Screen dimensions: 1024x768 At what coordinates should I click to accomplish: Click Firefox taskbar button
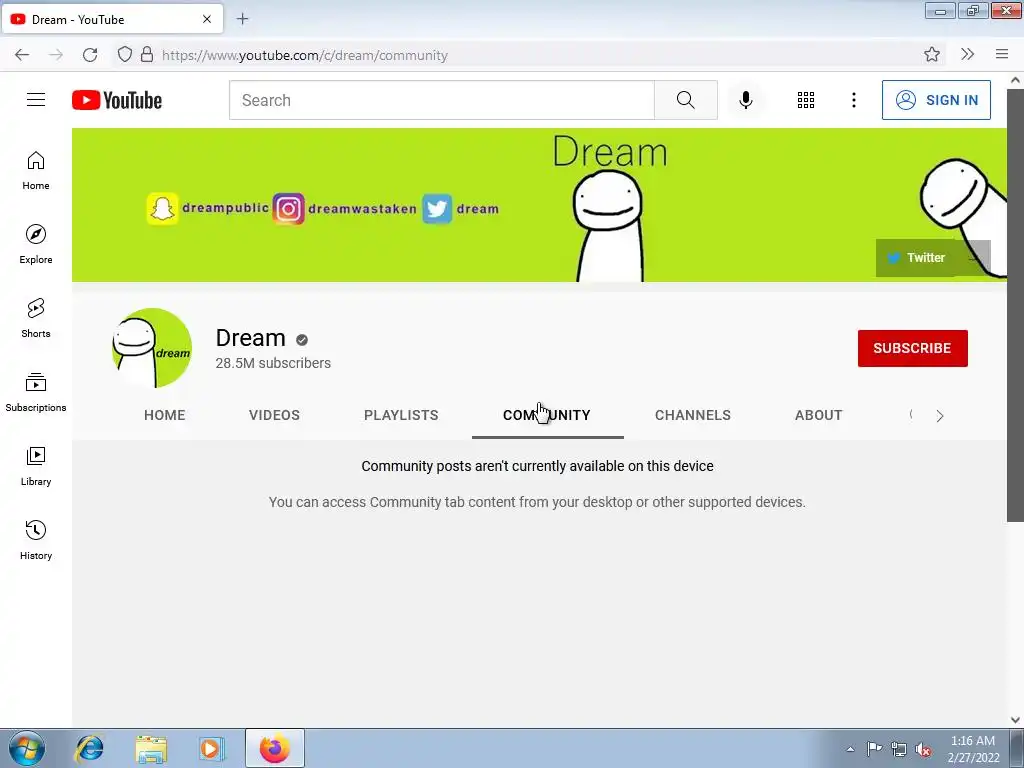(x=274, y=748)
